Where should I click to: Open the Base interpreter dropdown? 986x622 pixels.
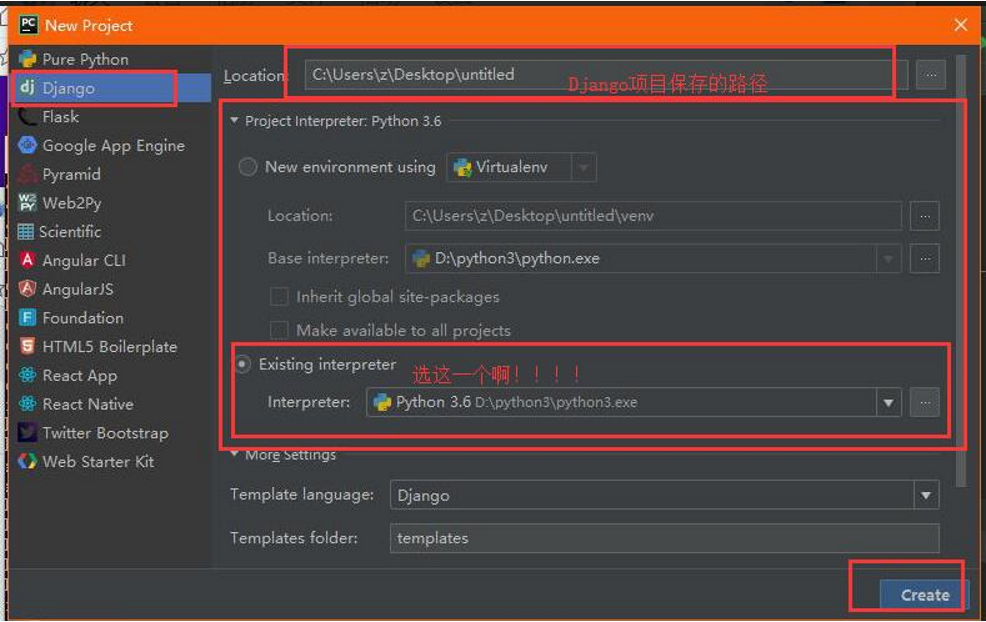888,258
